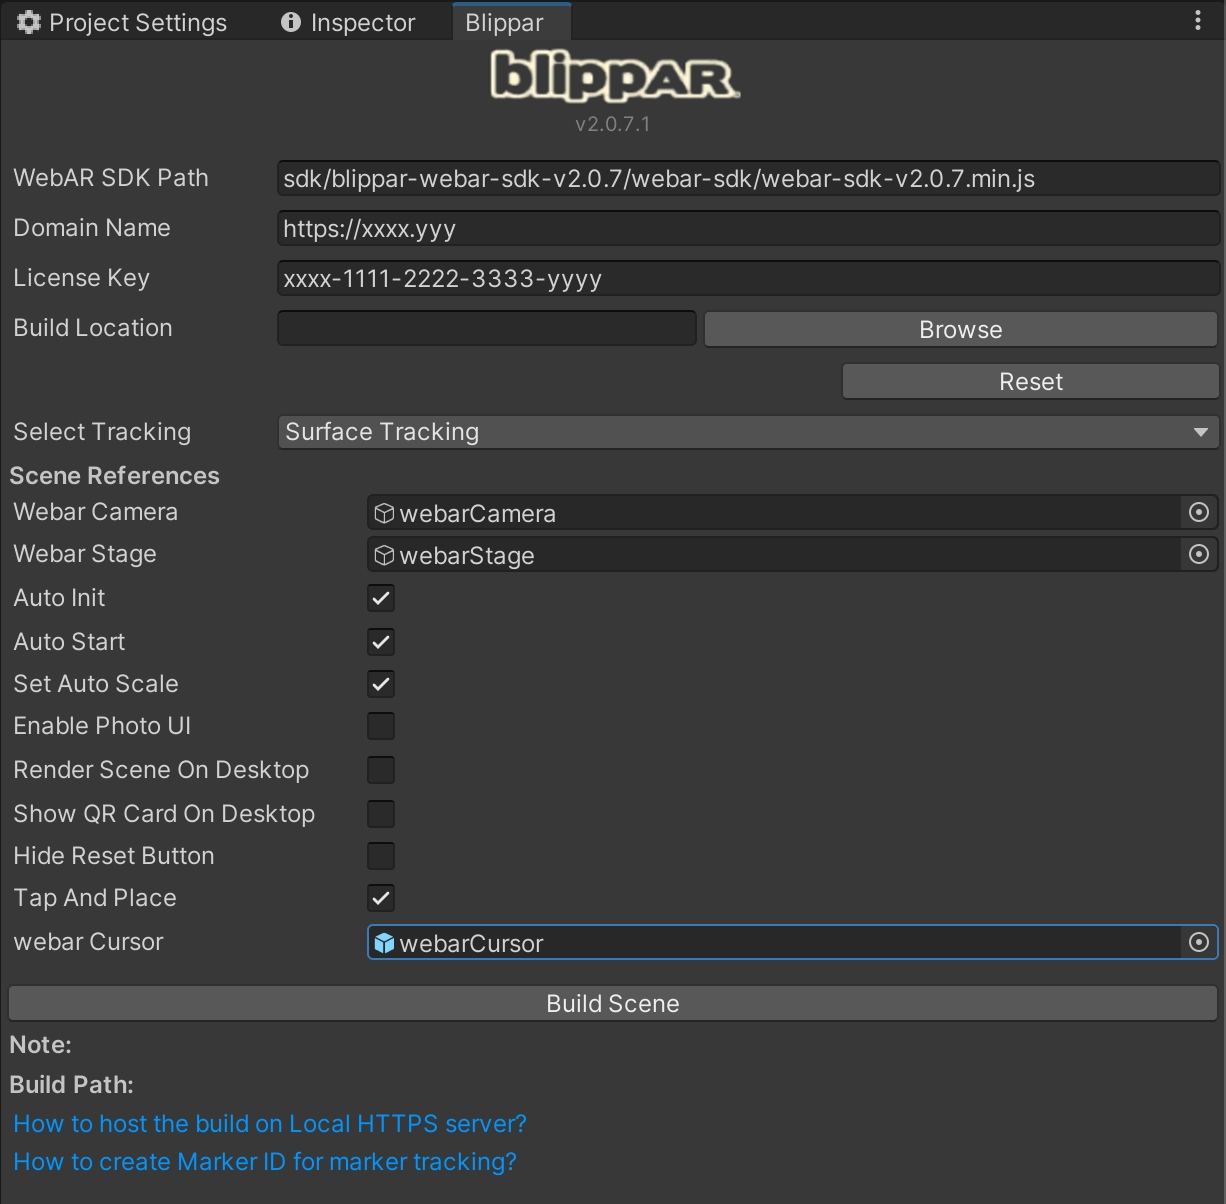Open the Local HTTPS server hosting link

pos(270,1124)
